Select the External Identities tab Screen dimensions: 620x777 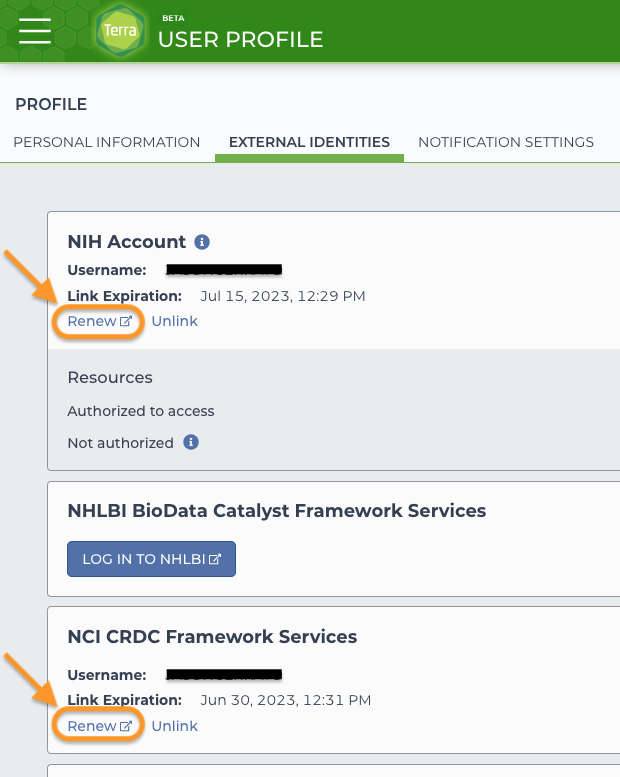tap(309, 142)
